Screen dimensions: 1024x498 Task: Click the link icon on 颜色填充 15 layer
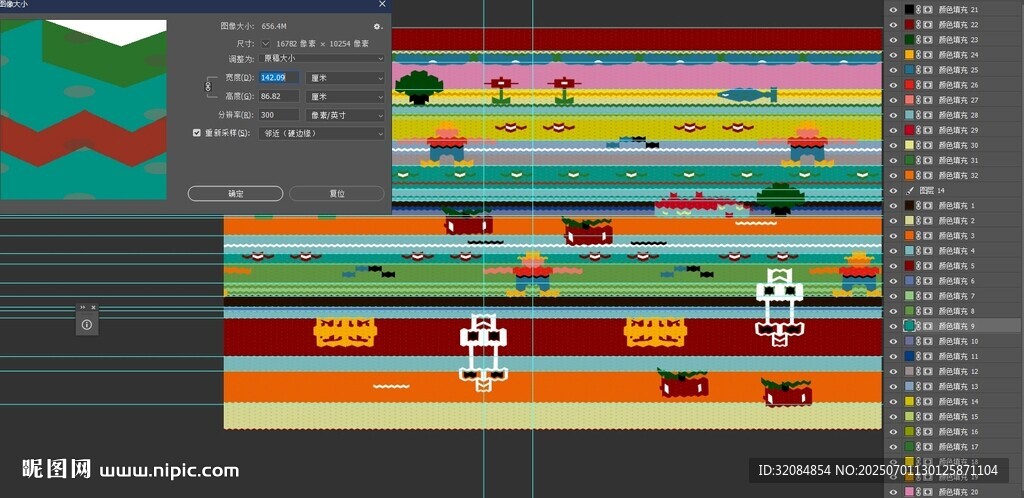tap(919, 416)
